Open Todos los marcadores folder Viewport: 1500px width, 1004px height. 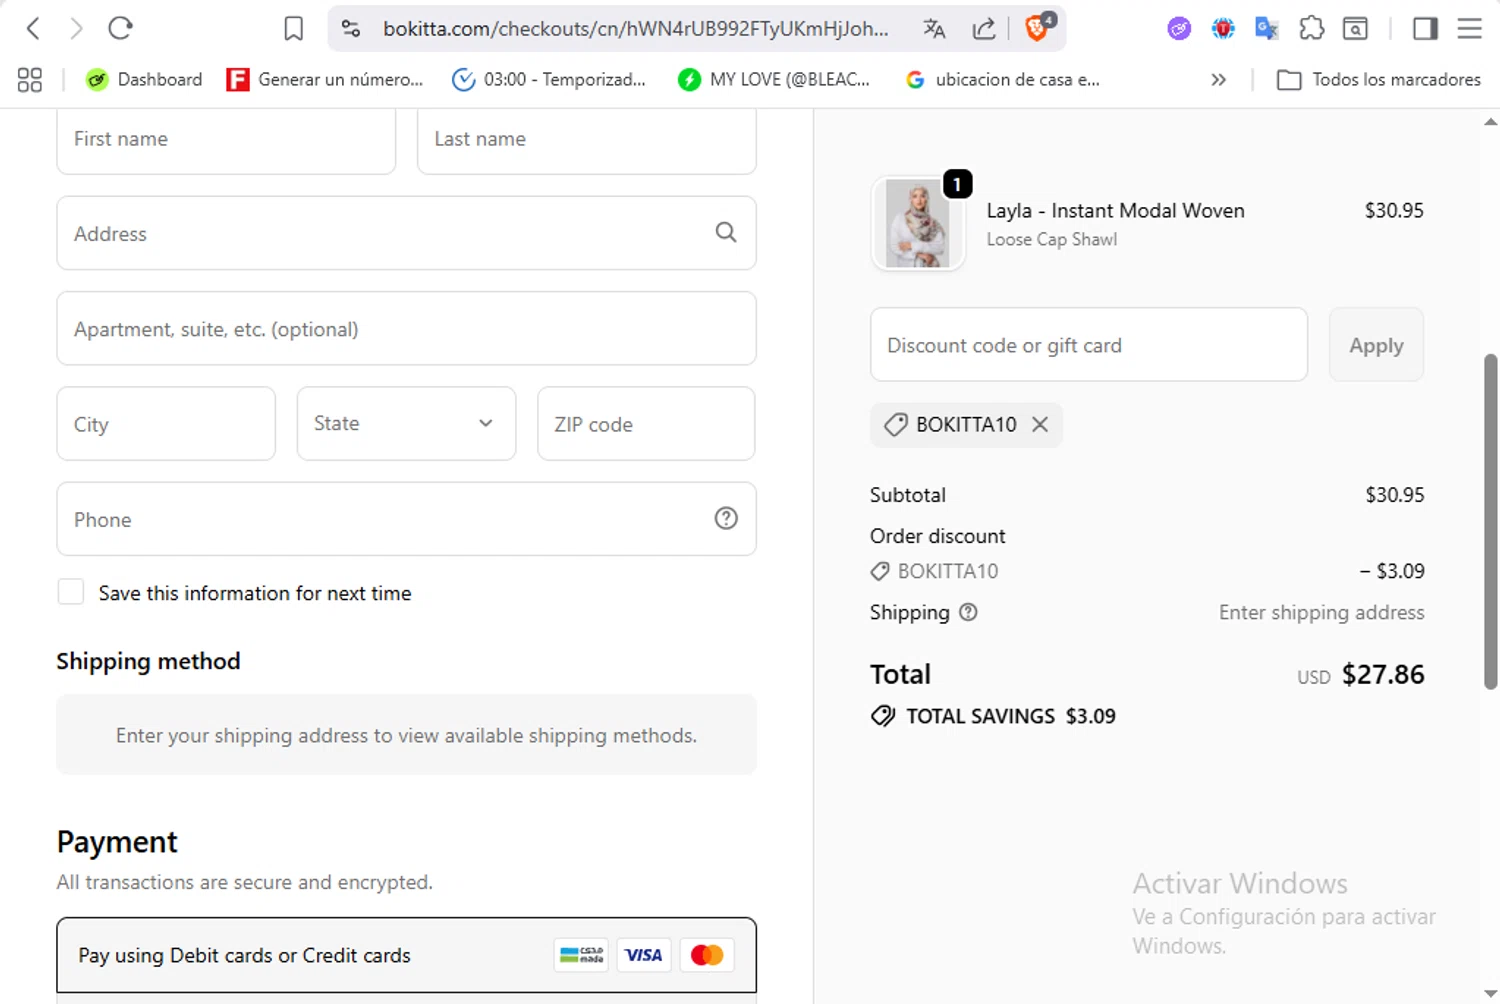point(1379,80)
